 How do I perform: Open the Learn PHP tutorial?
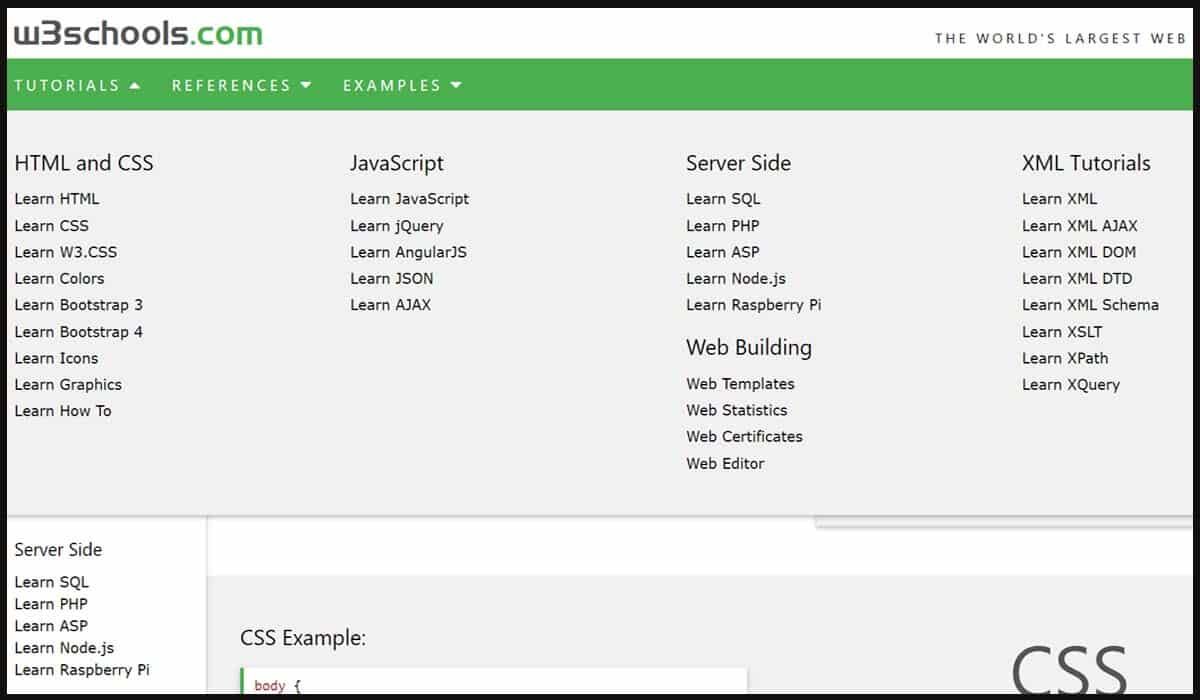click(722, 225)
